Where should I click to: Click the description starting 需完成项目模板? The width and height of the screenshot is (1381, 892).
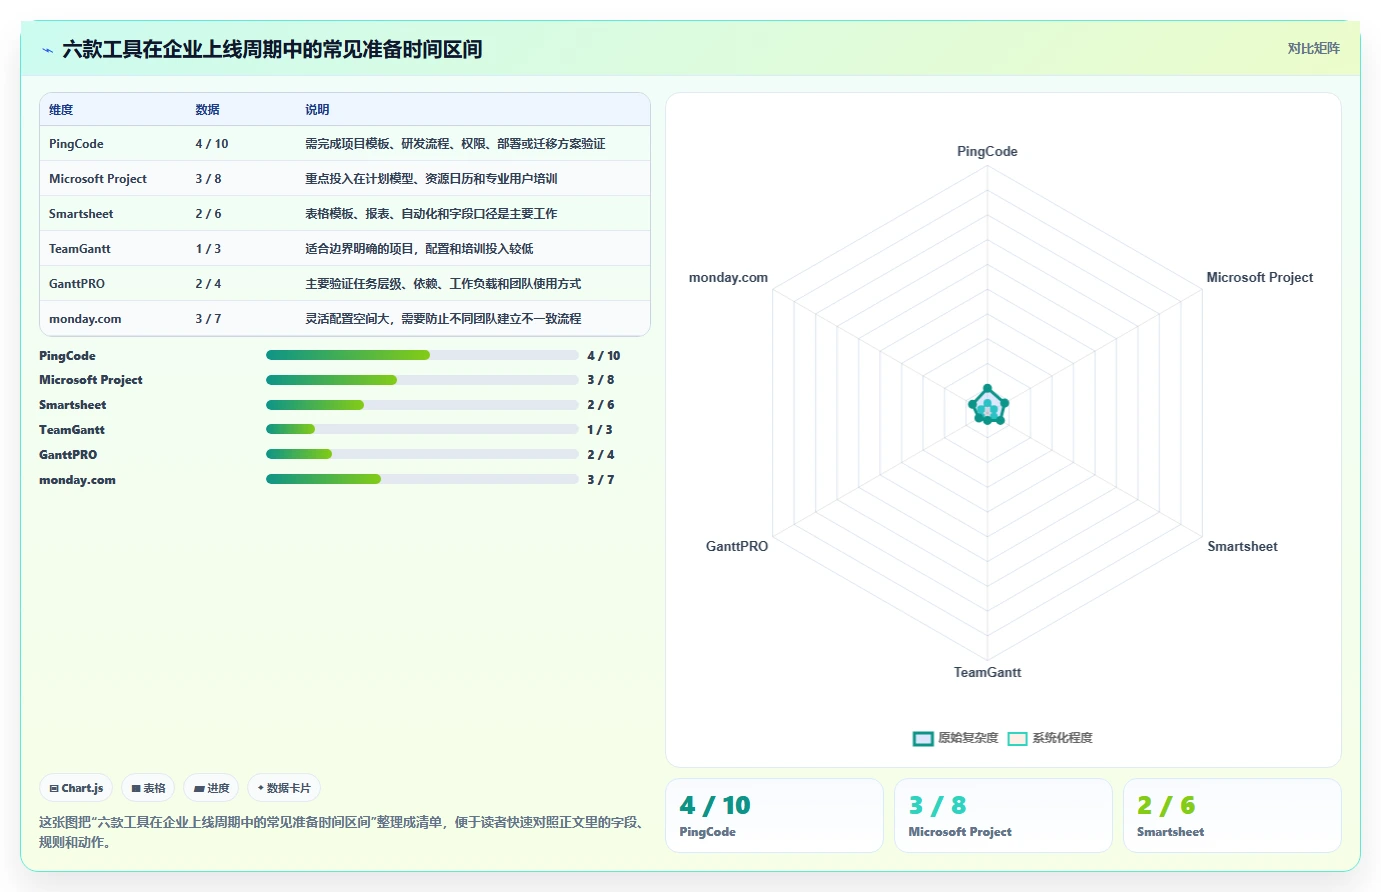tap(455, 144)
